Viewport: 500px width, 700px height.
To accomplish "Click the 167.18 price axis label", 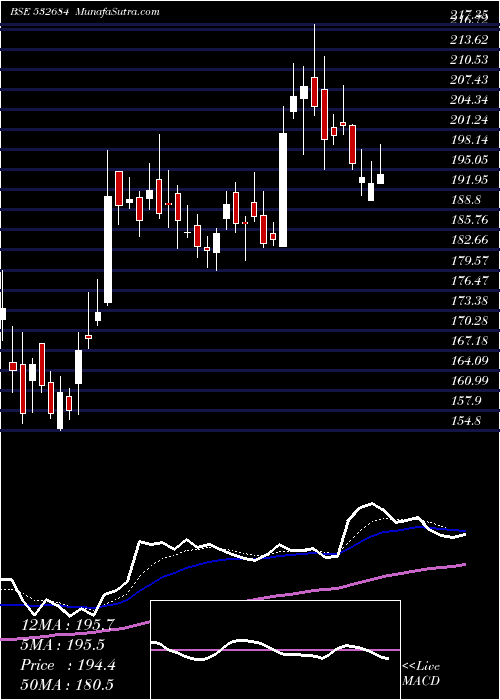I will [x=470, y=341].
